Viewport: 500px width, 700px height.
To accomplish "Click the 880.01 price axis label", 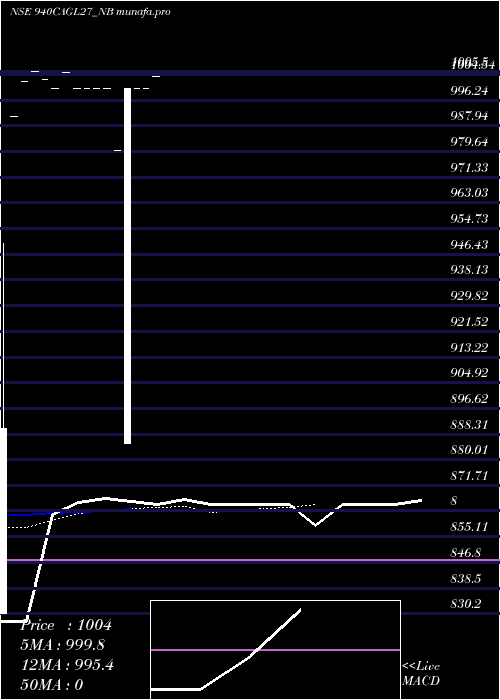I will tap(469, 450).
